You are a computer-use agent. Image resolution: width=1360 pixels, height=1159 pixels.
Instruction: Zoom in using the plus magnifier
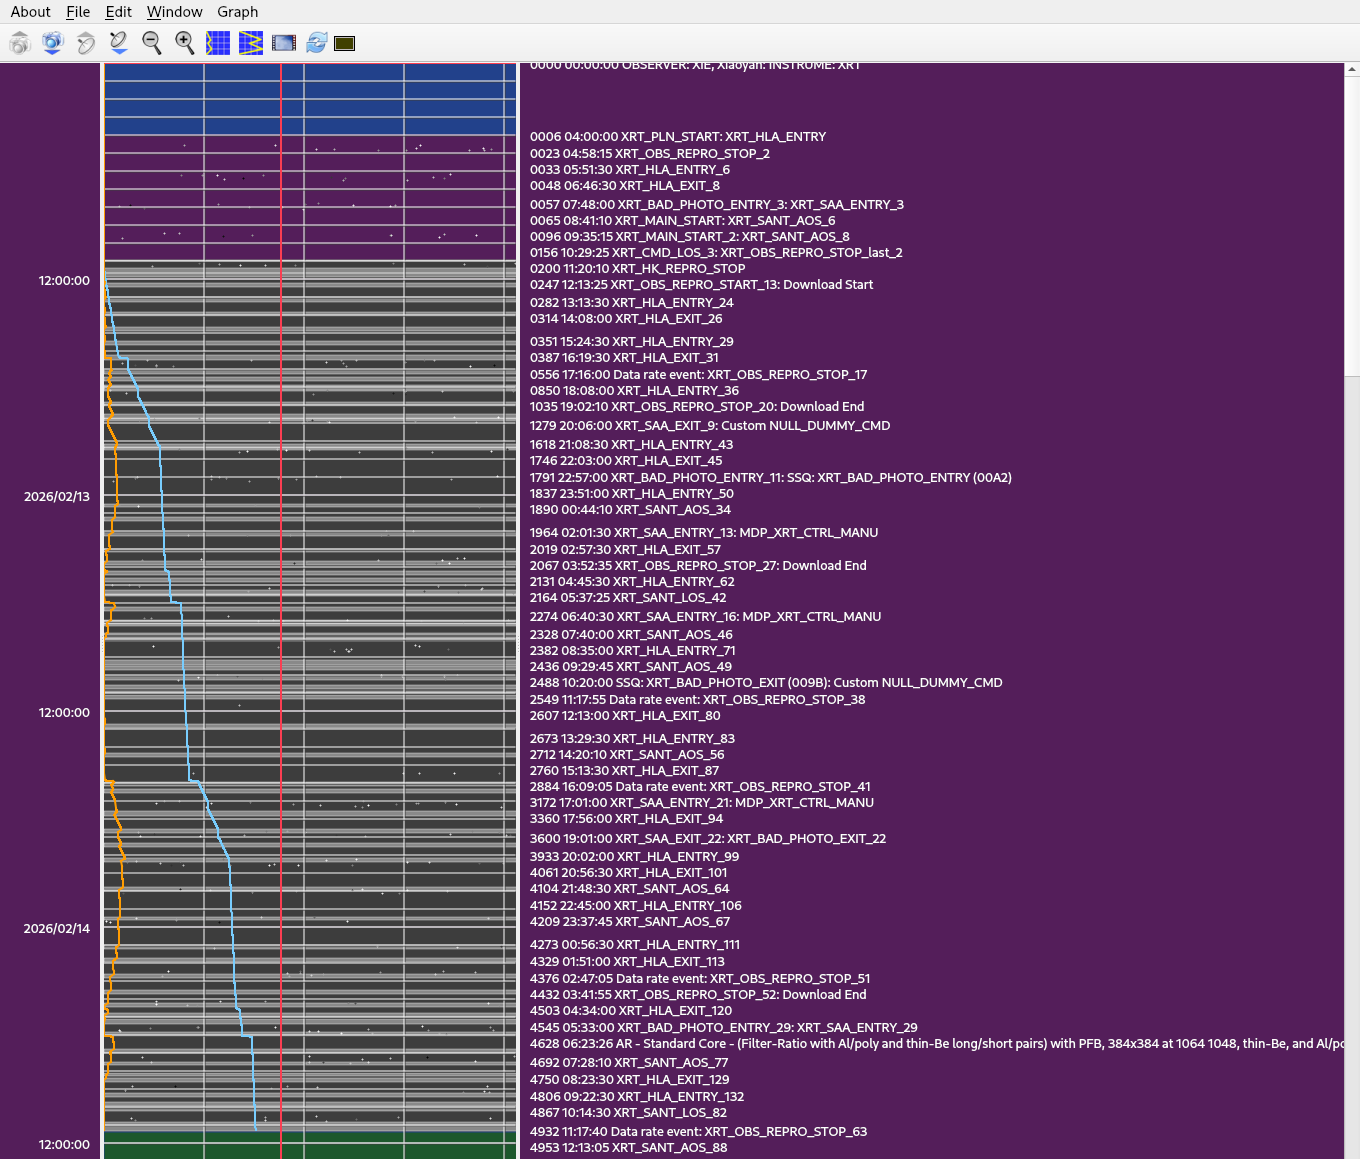185,43
